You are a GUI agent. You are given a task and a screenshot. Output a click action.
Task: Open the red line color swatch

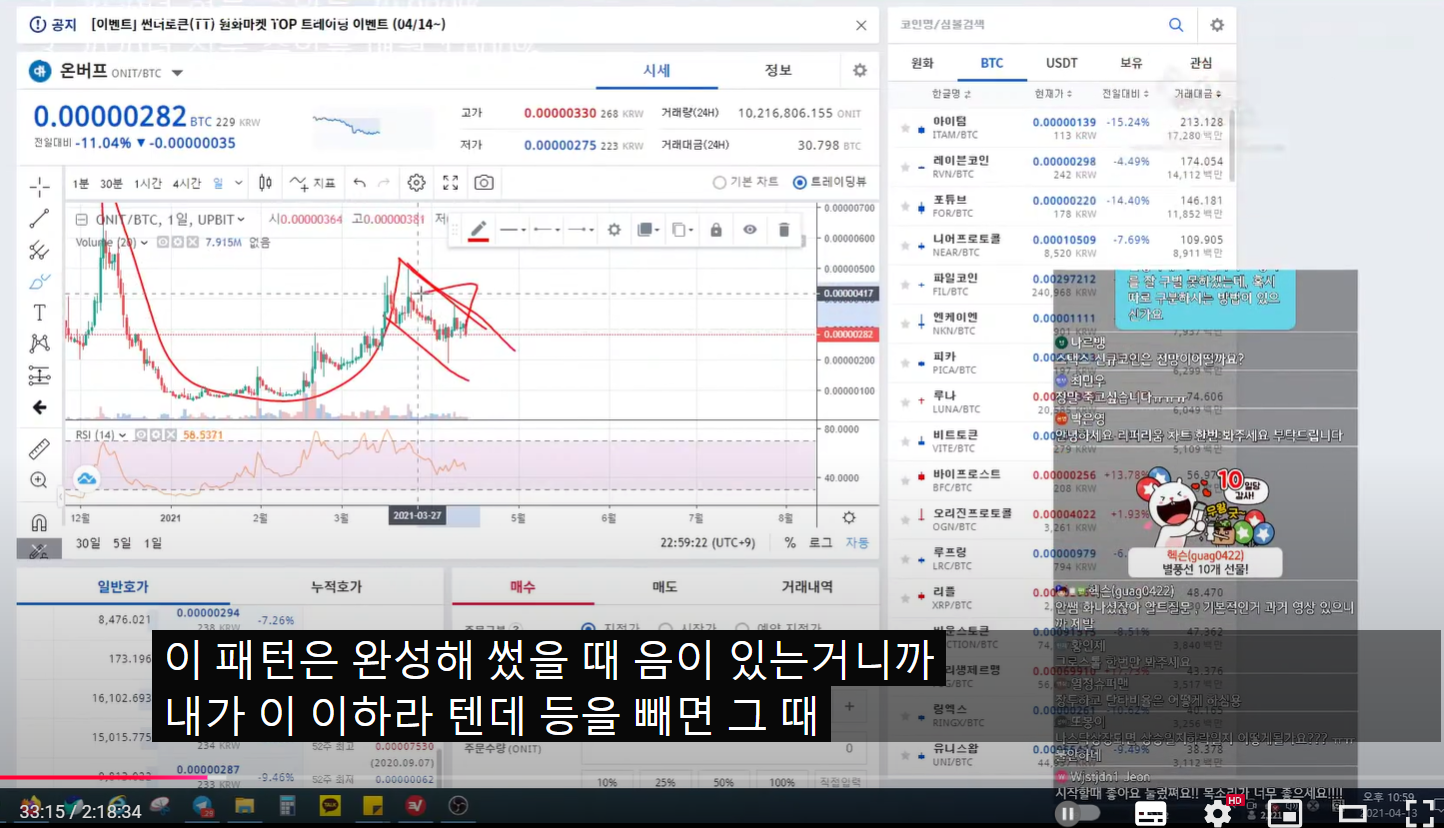[479, 230]
